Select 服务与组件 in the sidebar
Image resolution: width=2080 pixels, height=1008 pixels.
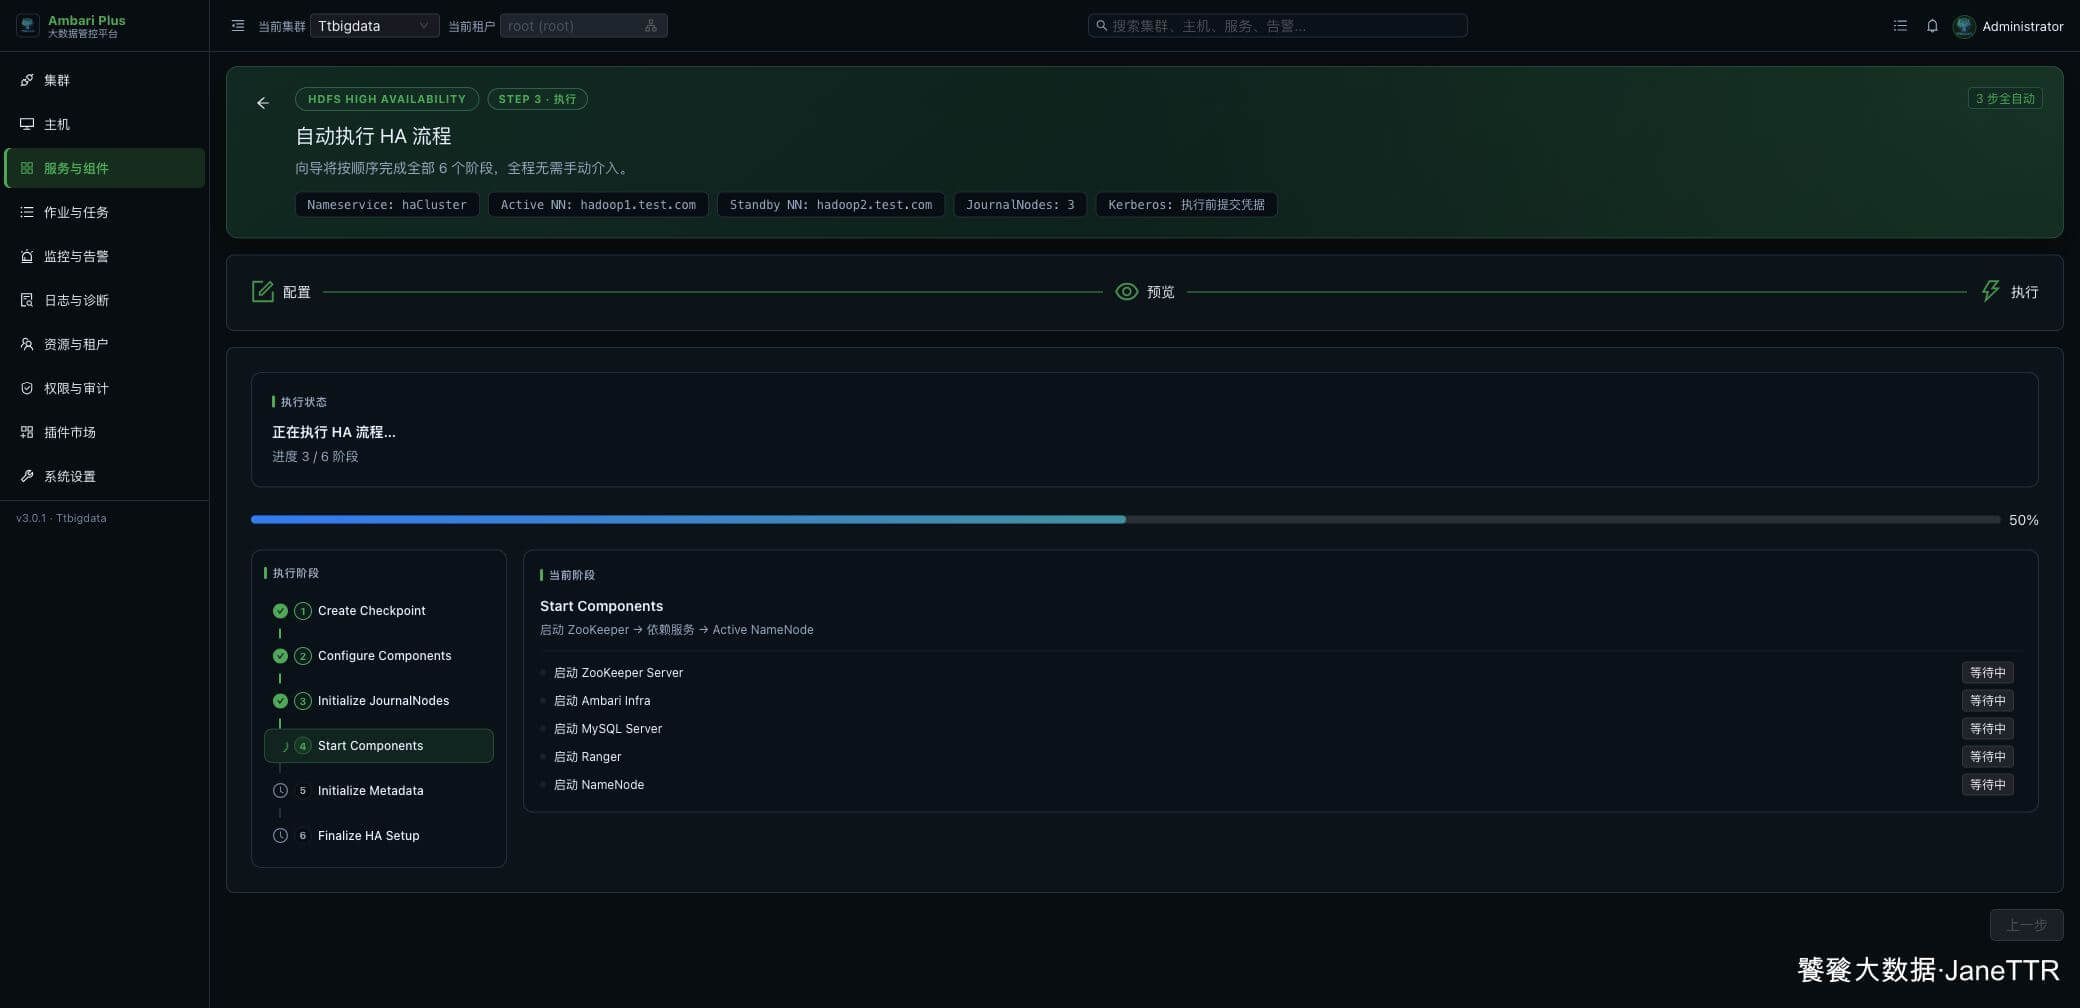(104, 168)
